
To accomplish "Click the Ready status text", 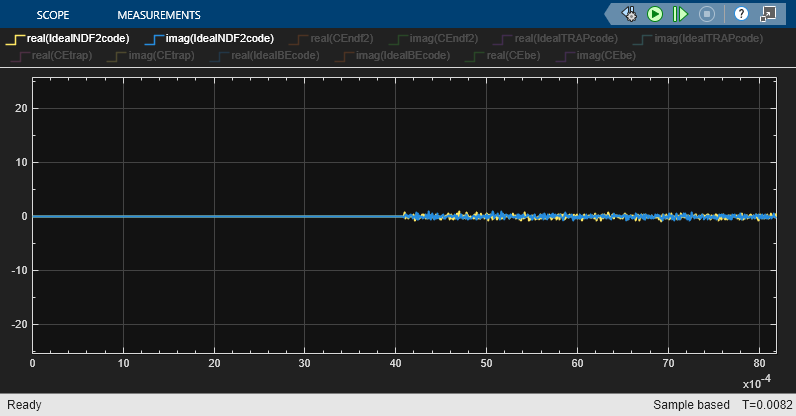I will pyautogui.click(x=24, y=405).
